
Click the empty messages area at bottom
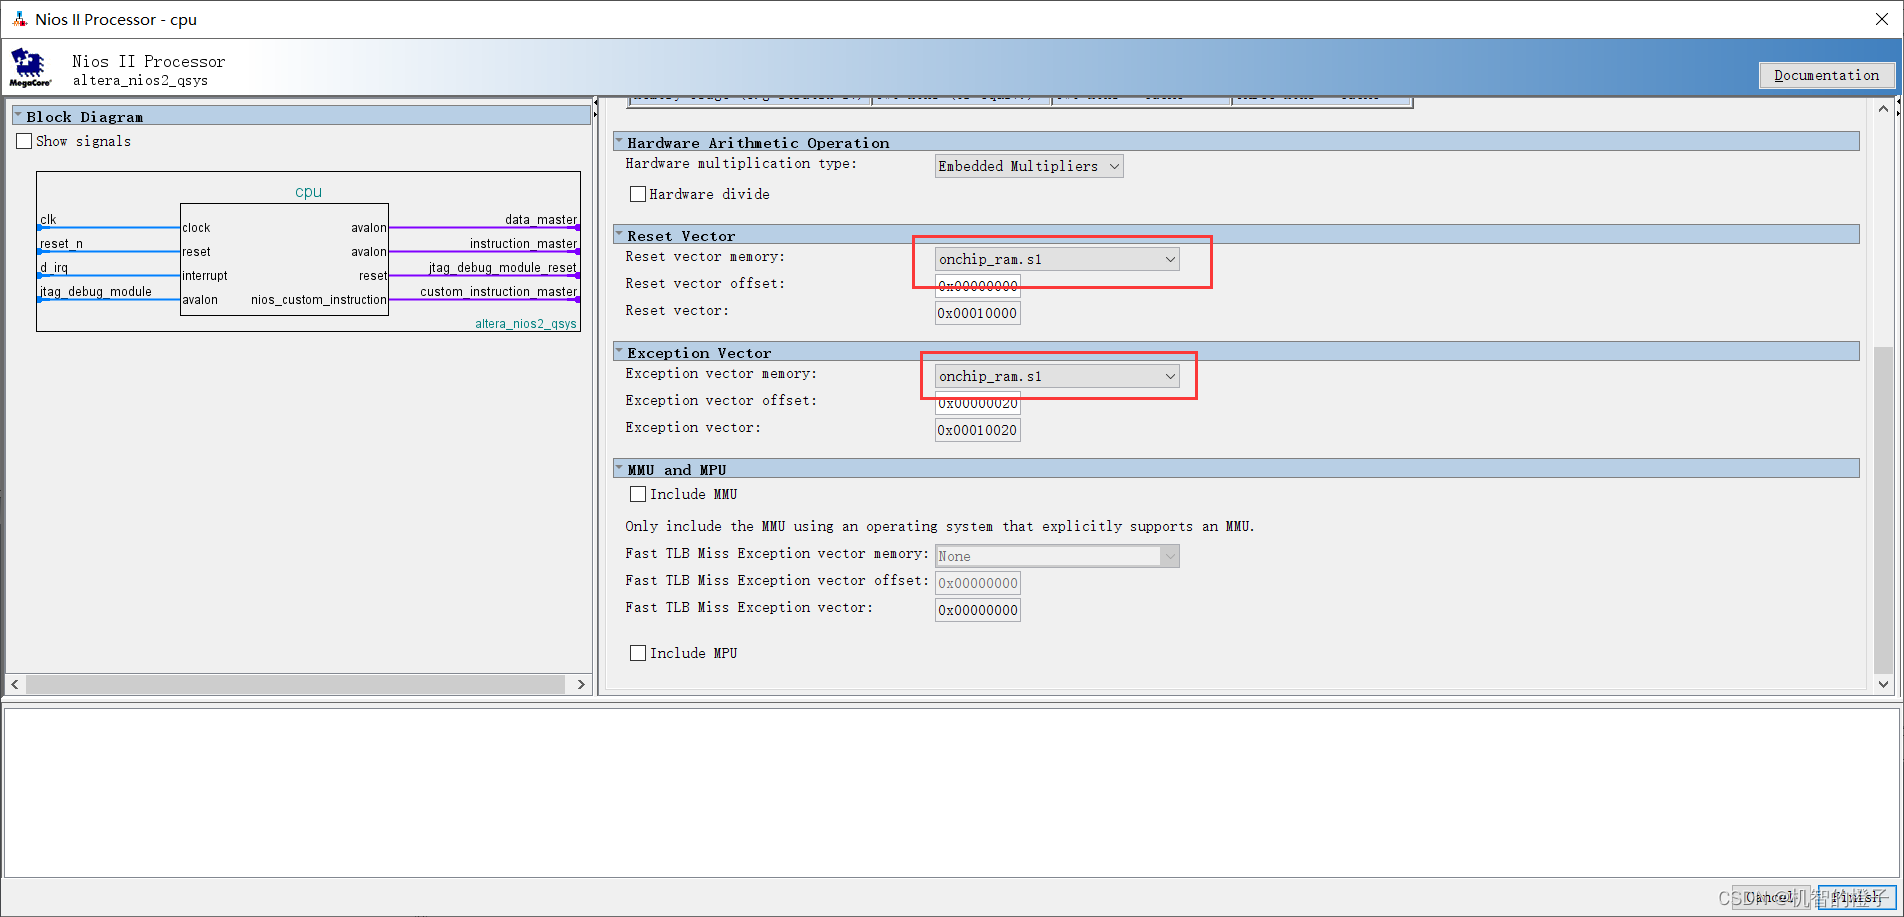(952, 792)
